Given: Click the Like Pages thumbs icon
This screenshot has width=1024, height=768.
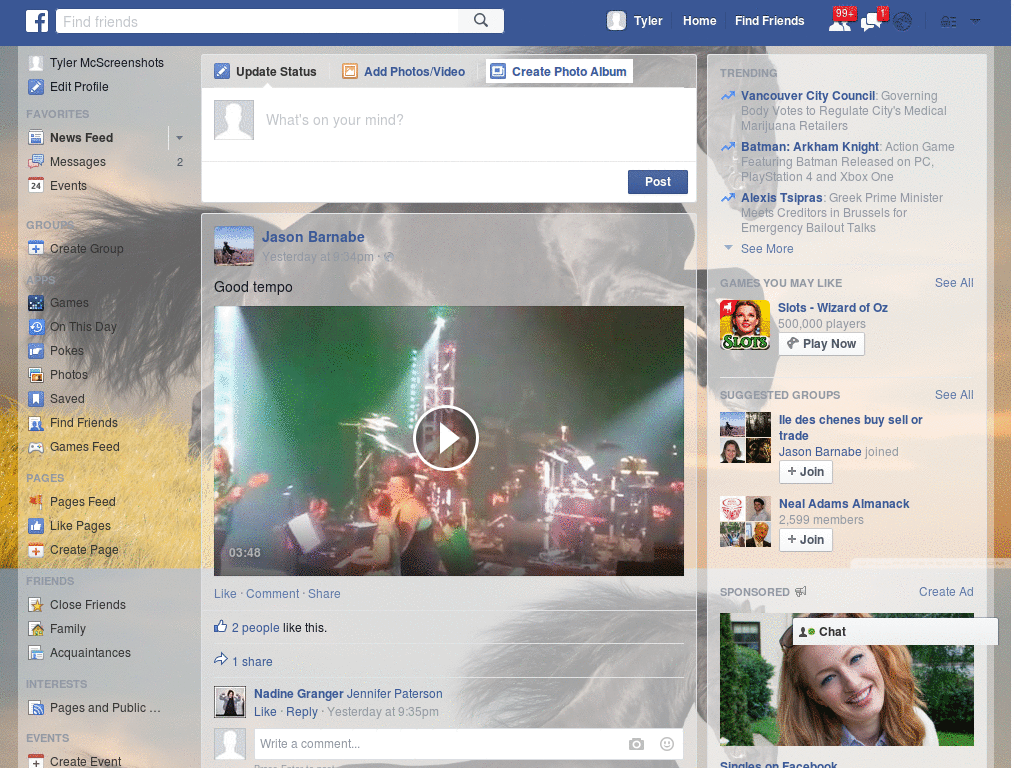Looking at the screenshot, I should (x=36, y=526).
